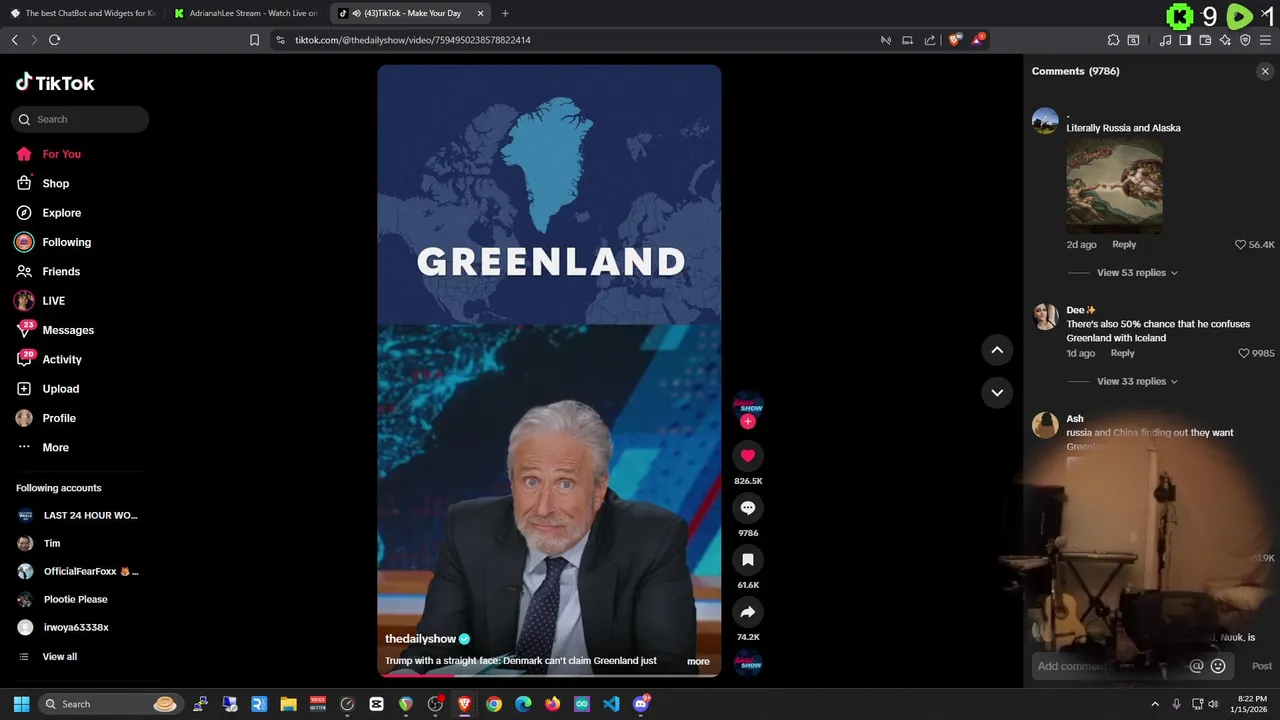The image size is (1280, 720).
Task: Click the TikTok search field
Action: click(80, 119)
